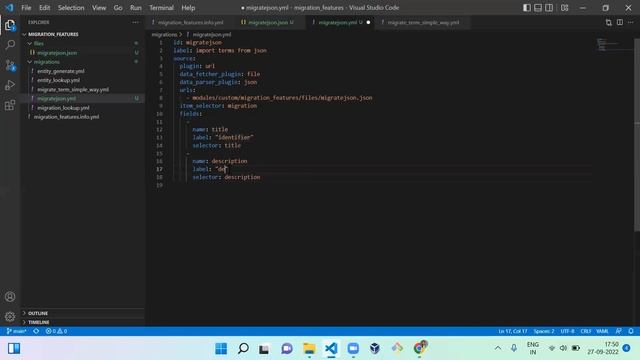Show hidden system tray icons chevron
640x360 pixels.
498,348
